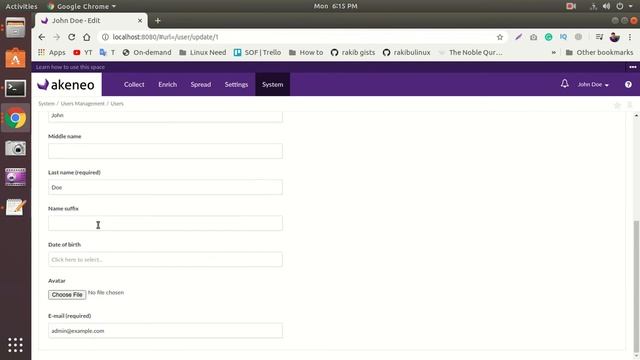Open the Collect menu
Screen dimensions: 640x360
tap(134, 84)
